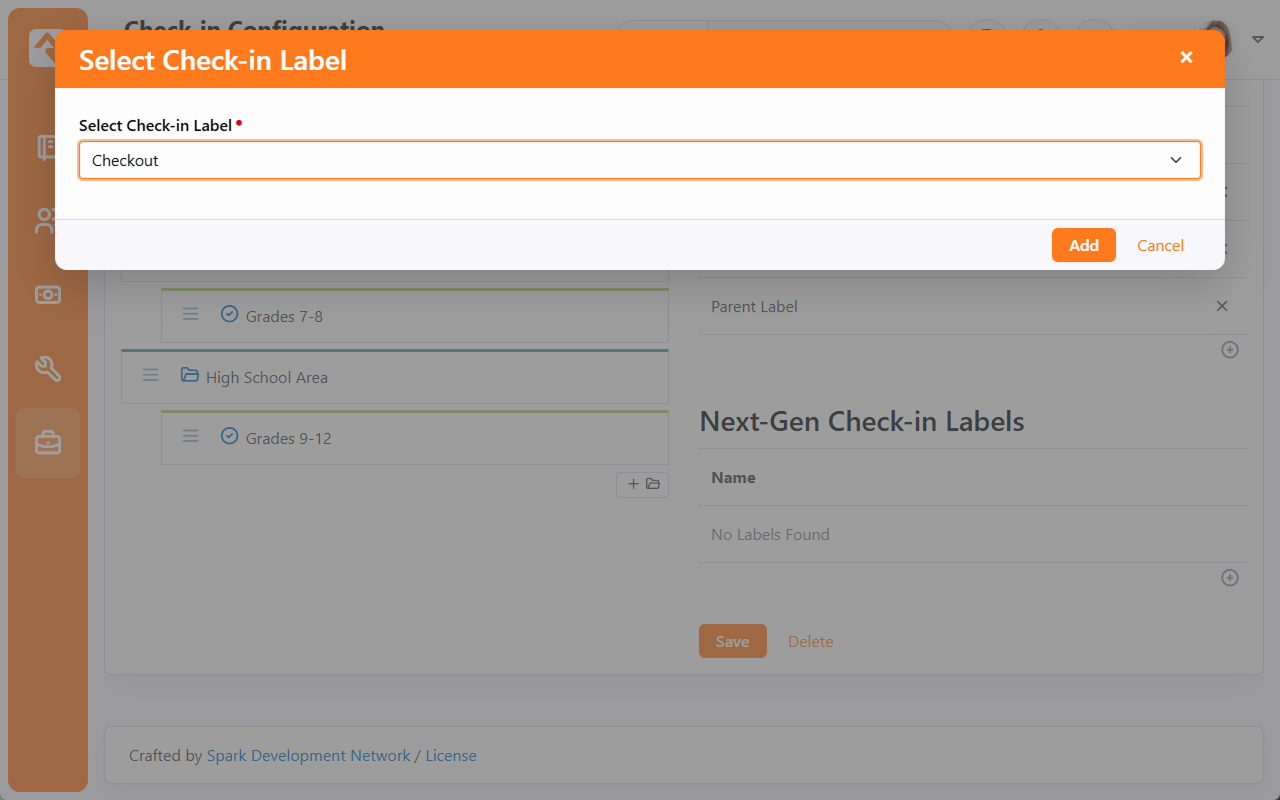Save the check-in configuration

click(x=732, y=641)
